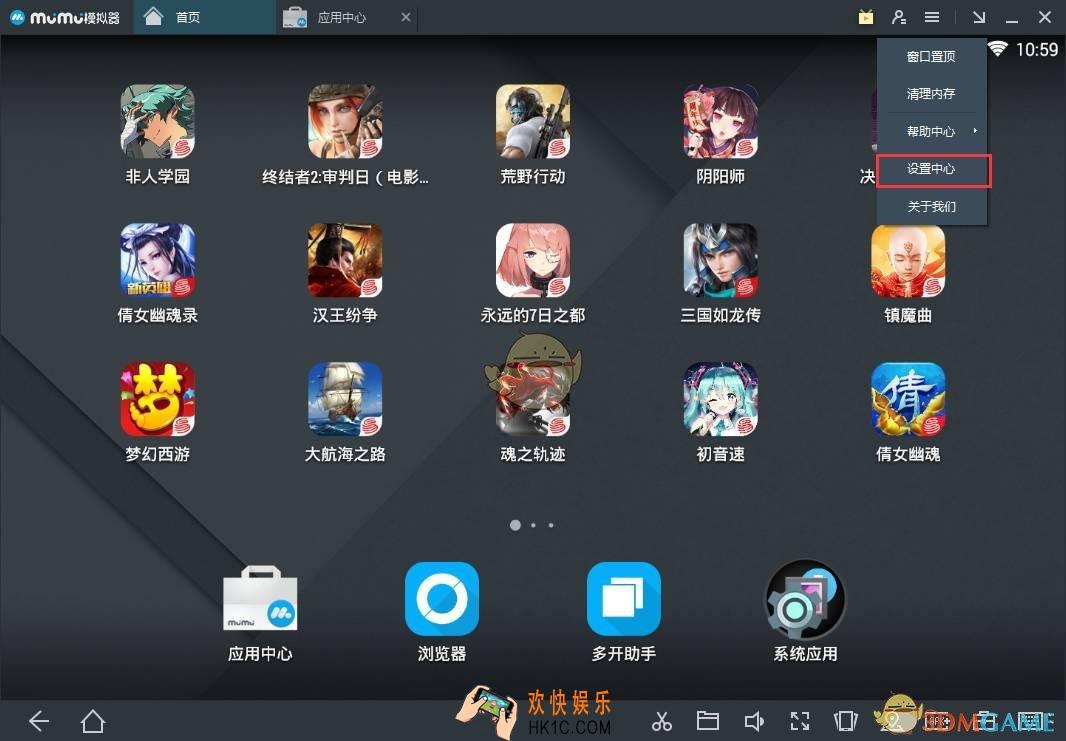The image size is (1066, 741).
Task: Launch 倩女幽魂 app
Action: pyautogui.click(x=908, y=400)
